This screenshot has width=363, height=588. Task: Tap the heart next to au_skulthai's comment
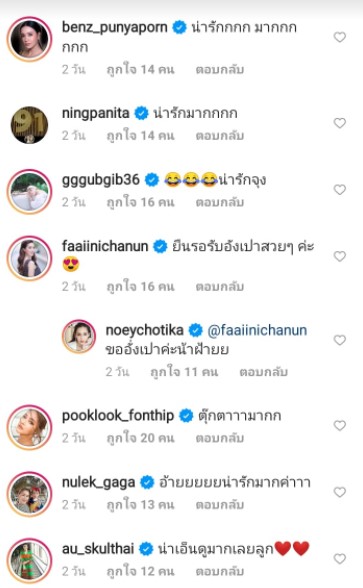point(340,559)
